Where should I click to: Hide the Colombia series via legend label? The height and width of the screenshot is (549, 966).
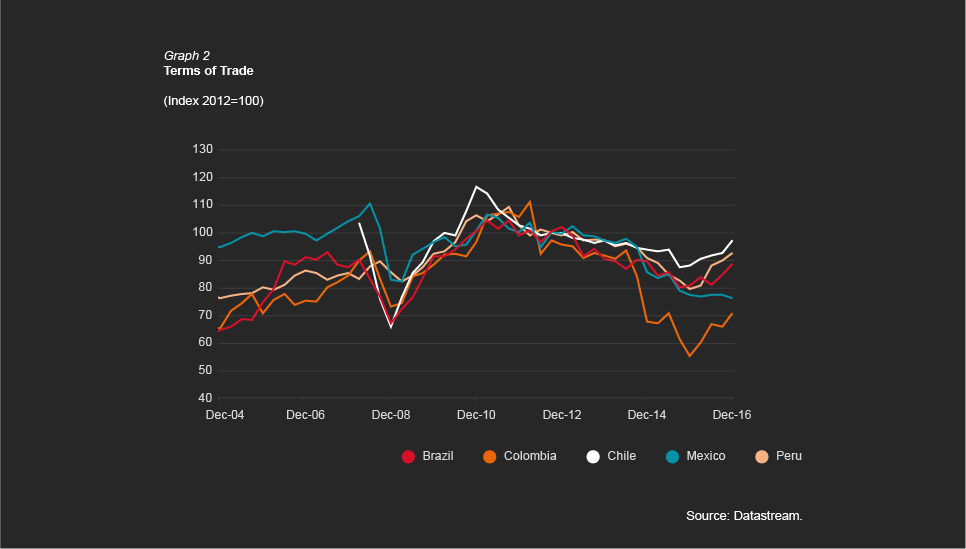(529, 456)
